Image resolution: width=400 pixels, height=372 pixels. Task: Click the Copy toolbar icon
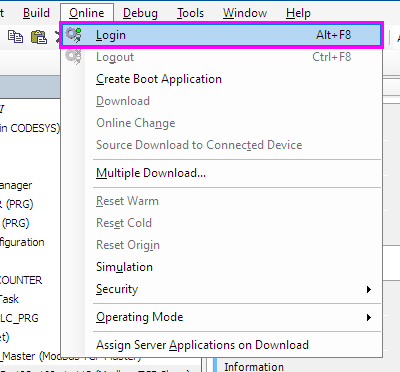15,37
